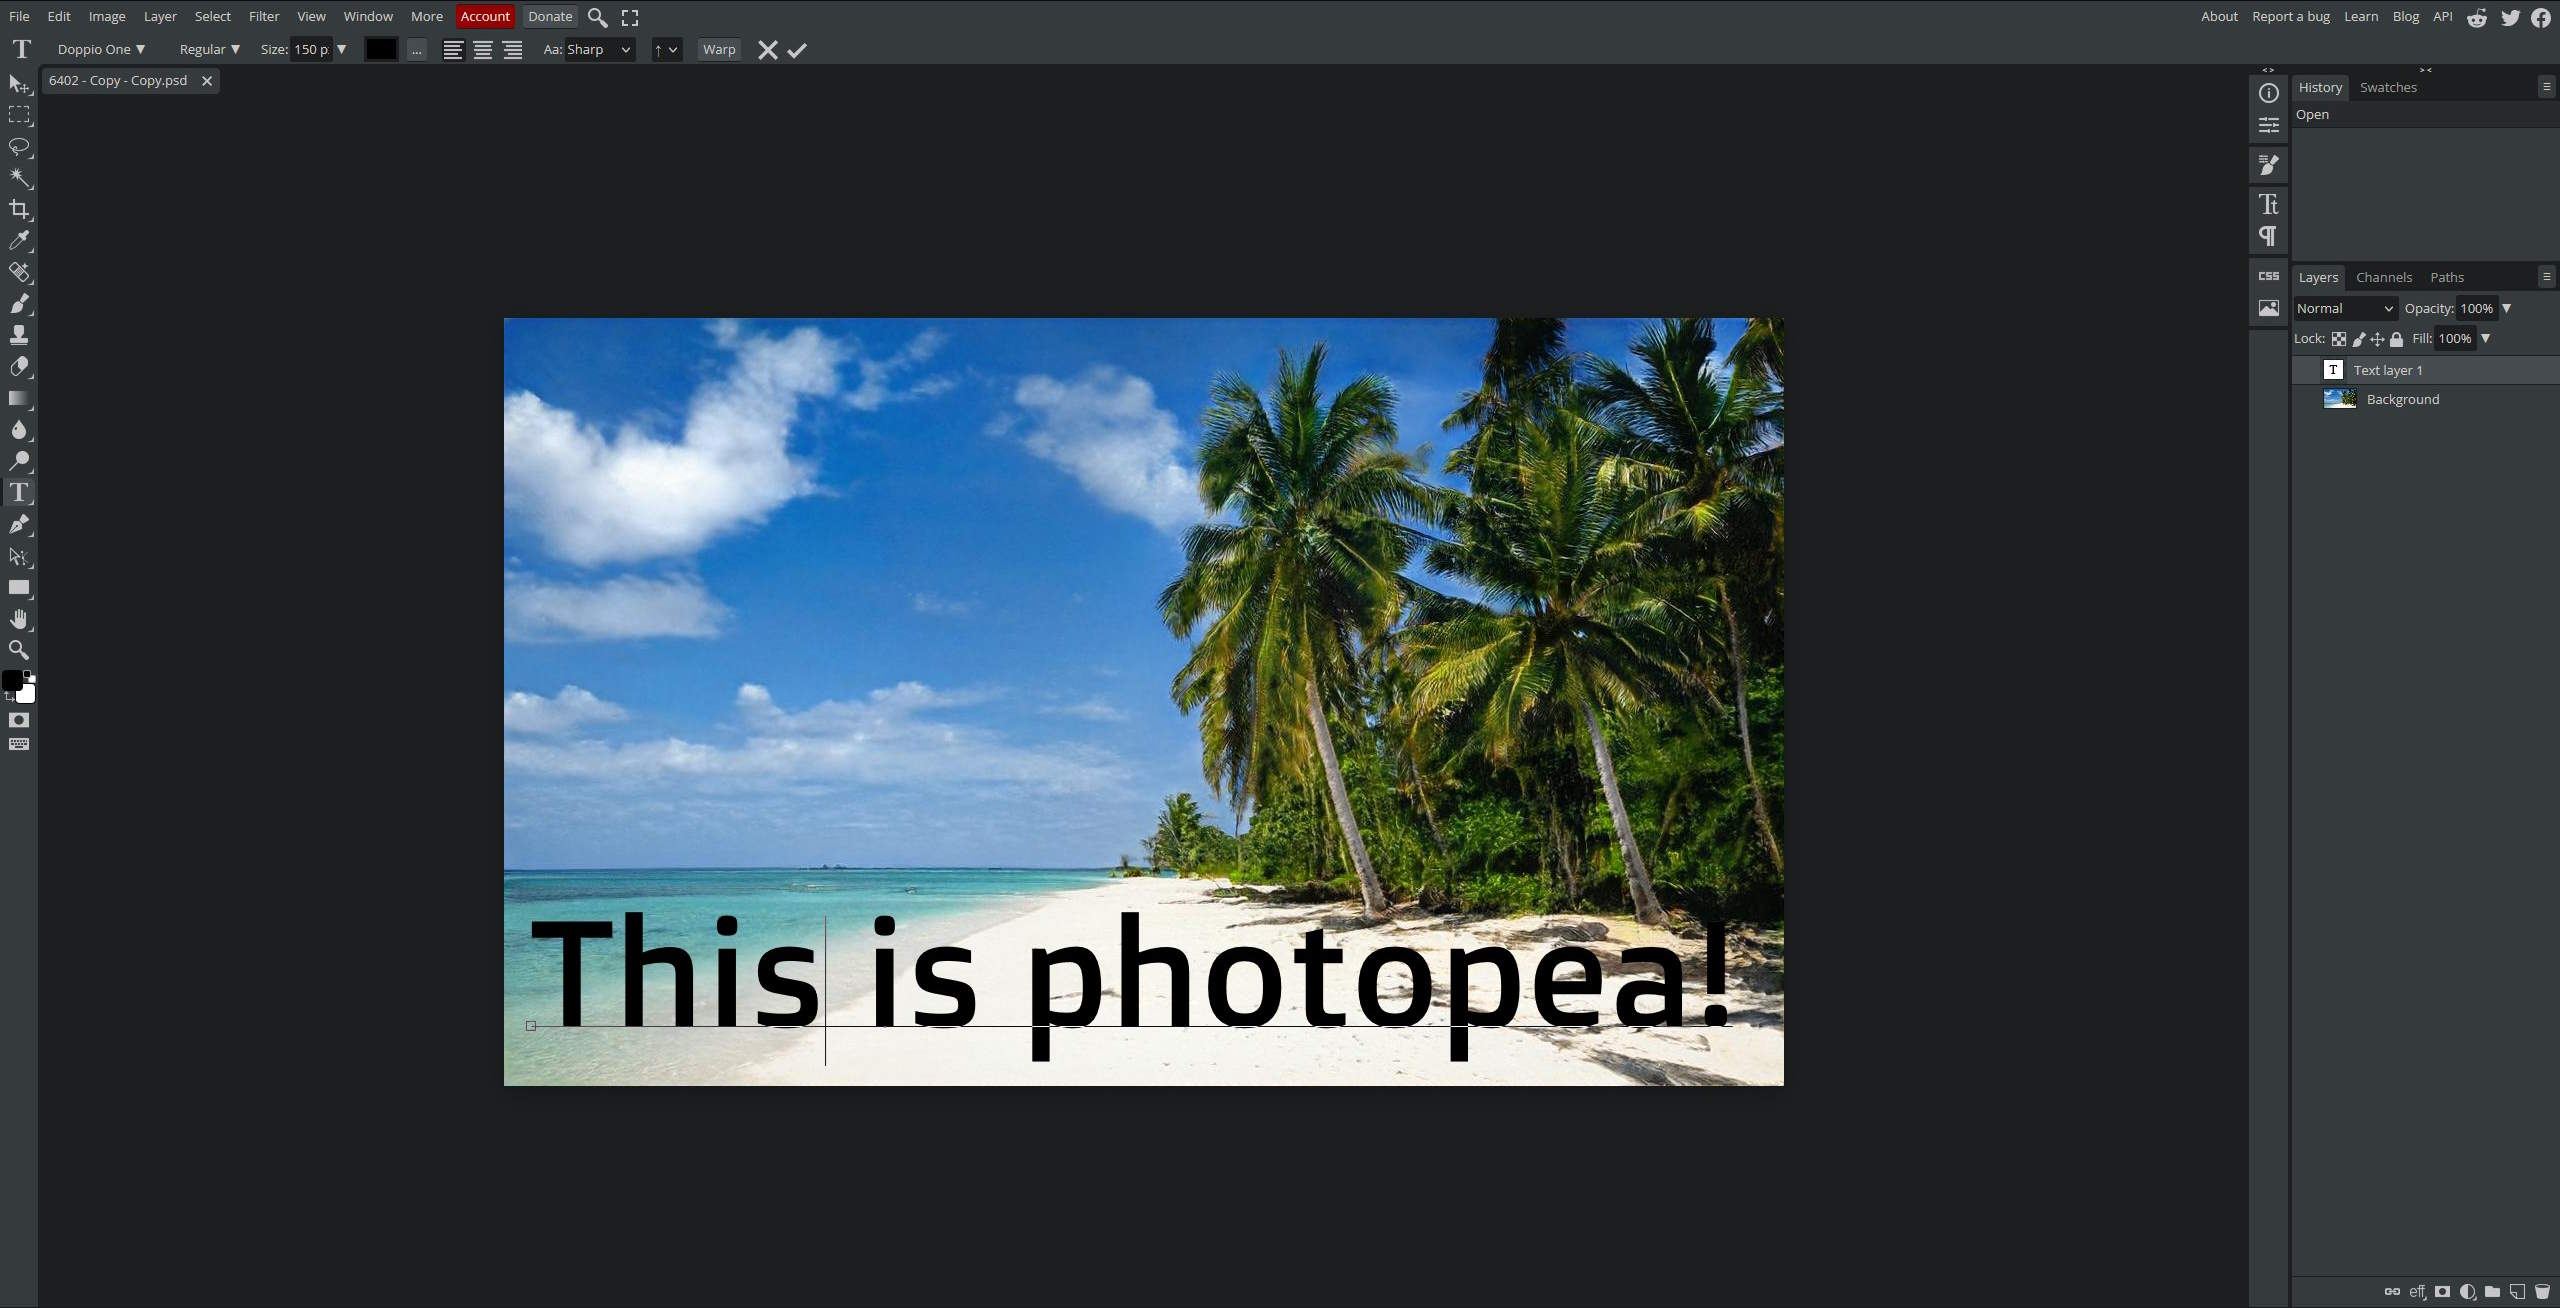
Task: Open layer effects (eff) menu
Action: tap(2417, 1291)
